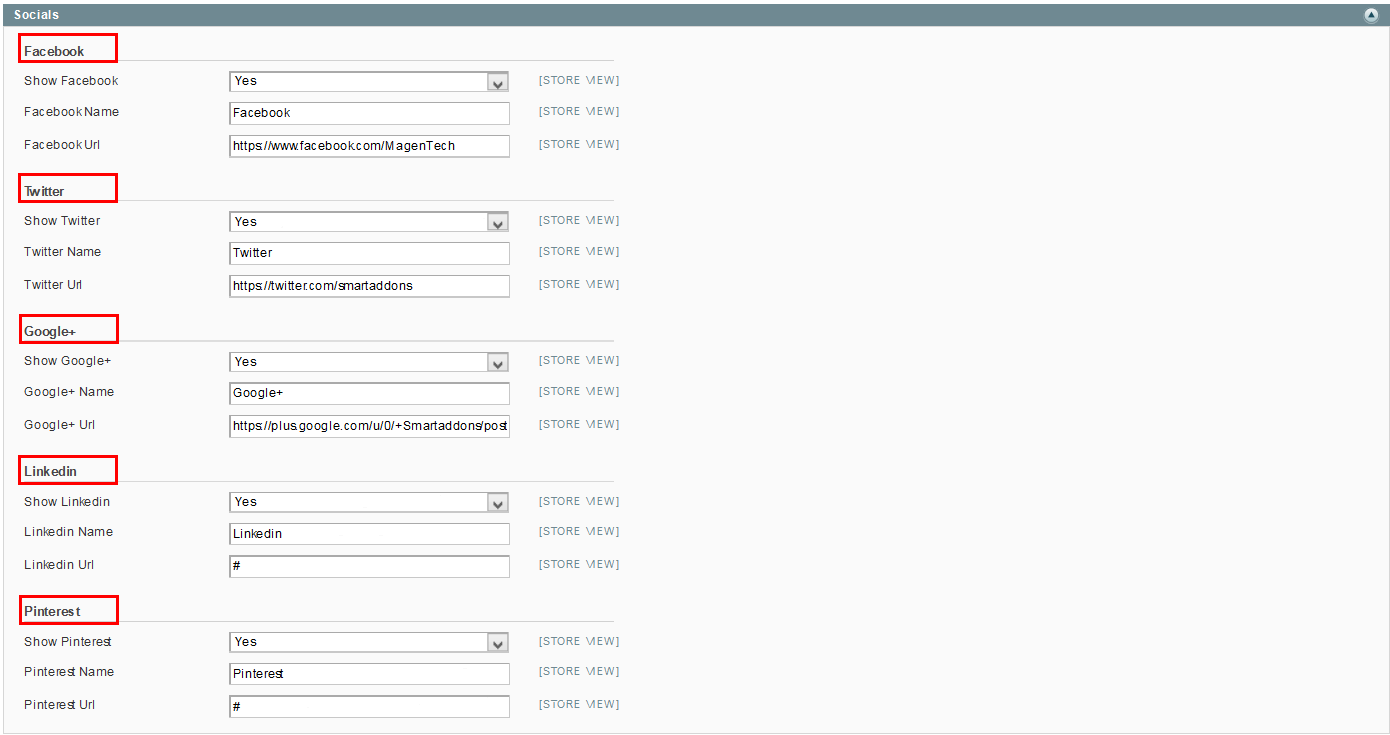Focus the Linkedin Name input field
Viewport: 1390px width, 735px height.
(x=369, y=534)
